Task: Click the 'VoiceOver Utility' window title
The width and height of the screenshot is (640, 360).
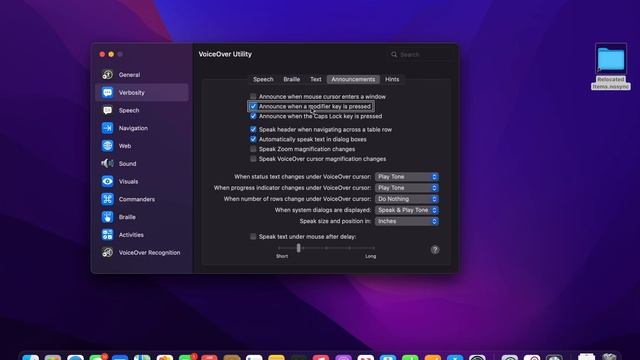Action: (225, 54)
